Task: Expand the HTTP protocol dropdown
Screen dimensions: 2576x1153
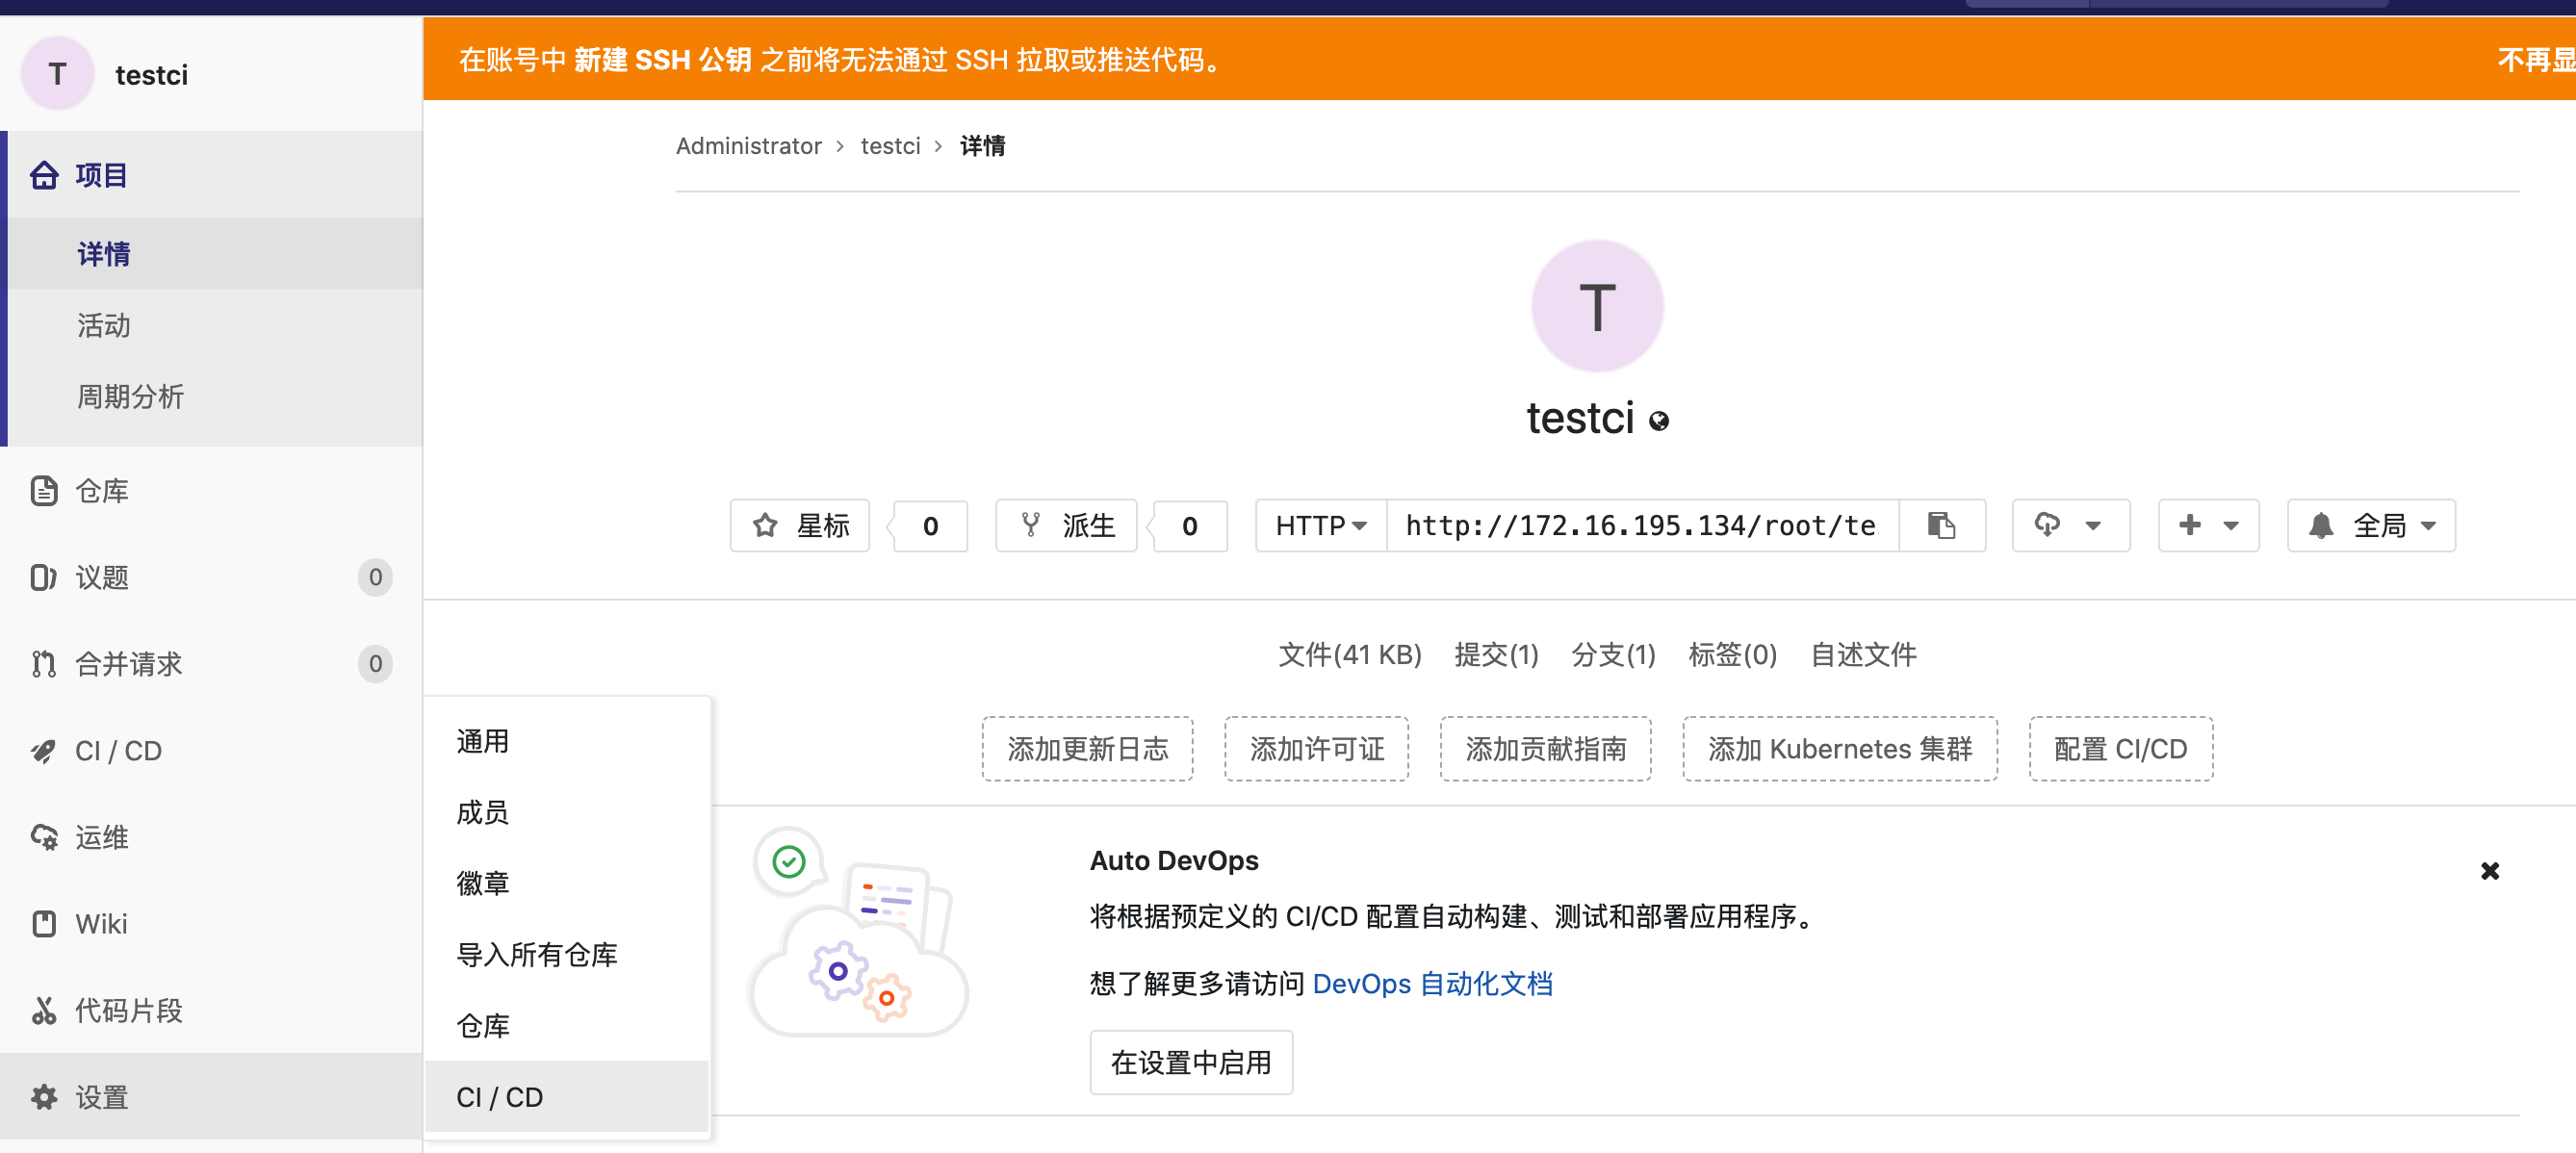Action: tap(1320, 525)
